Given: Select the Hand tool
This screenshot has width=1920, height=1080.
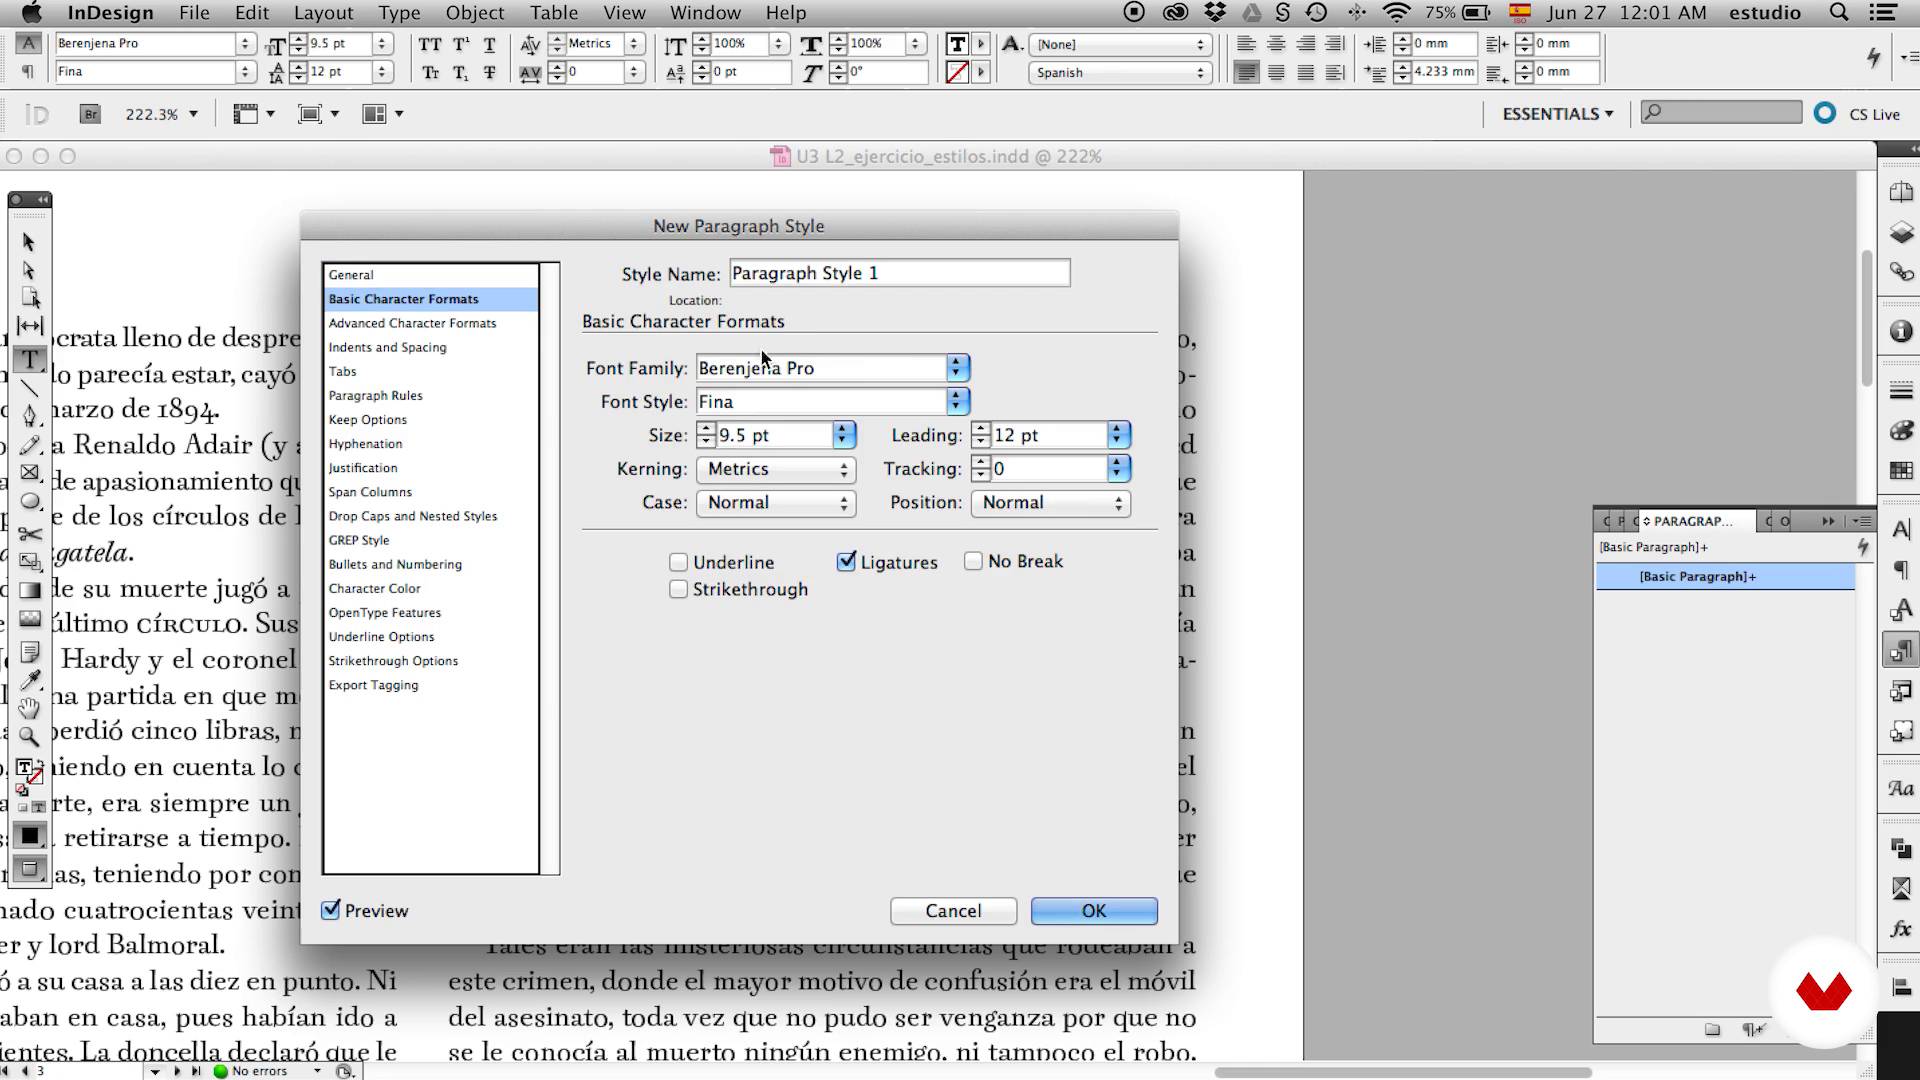Looking at the screenshot, I should click(30, 709).
